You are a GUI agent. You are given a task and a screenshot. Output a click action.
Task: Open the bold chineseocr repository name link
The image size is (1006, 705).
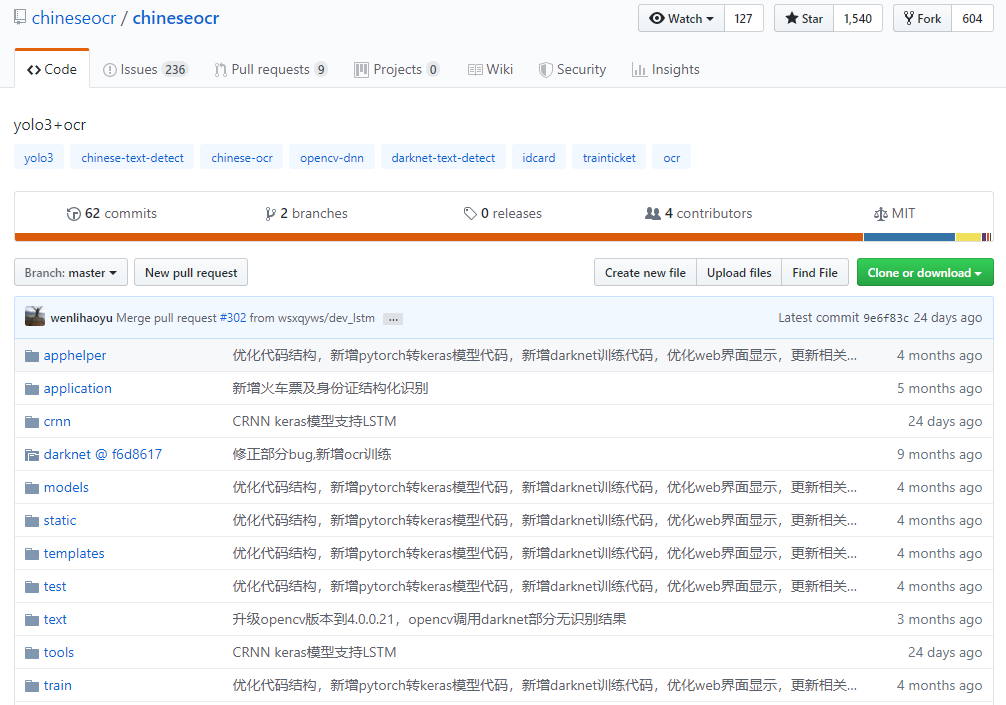(176, 18)
